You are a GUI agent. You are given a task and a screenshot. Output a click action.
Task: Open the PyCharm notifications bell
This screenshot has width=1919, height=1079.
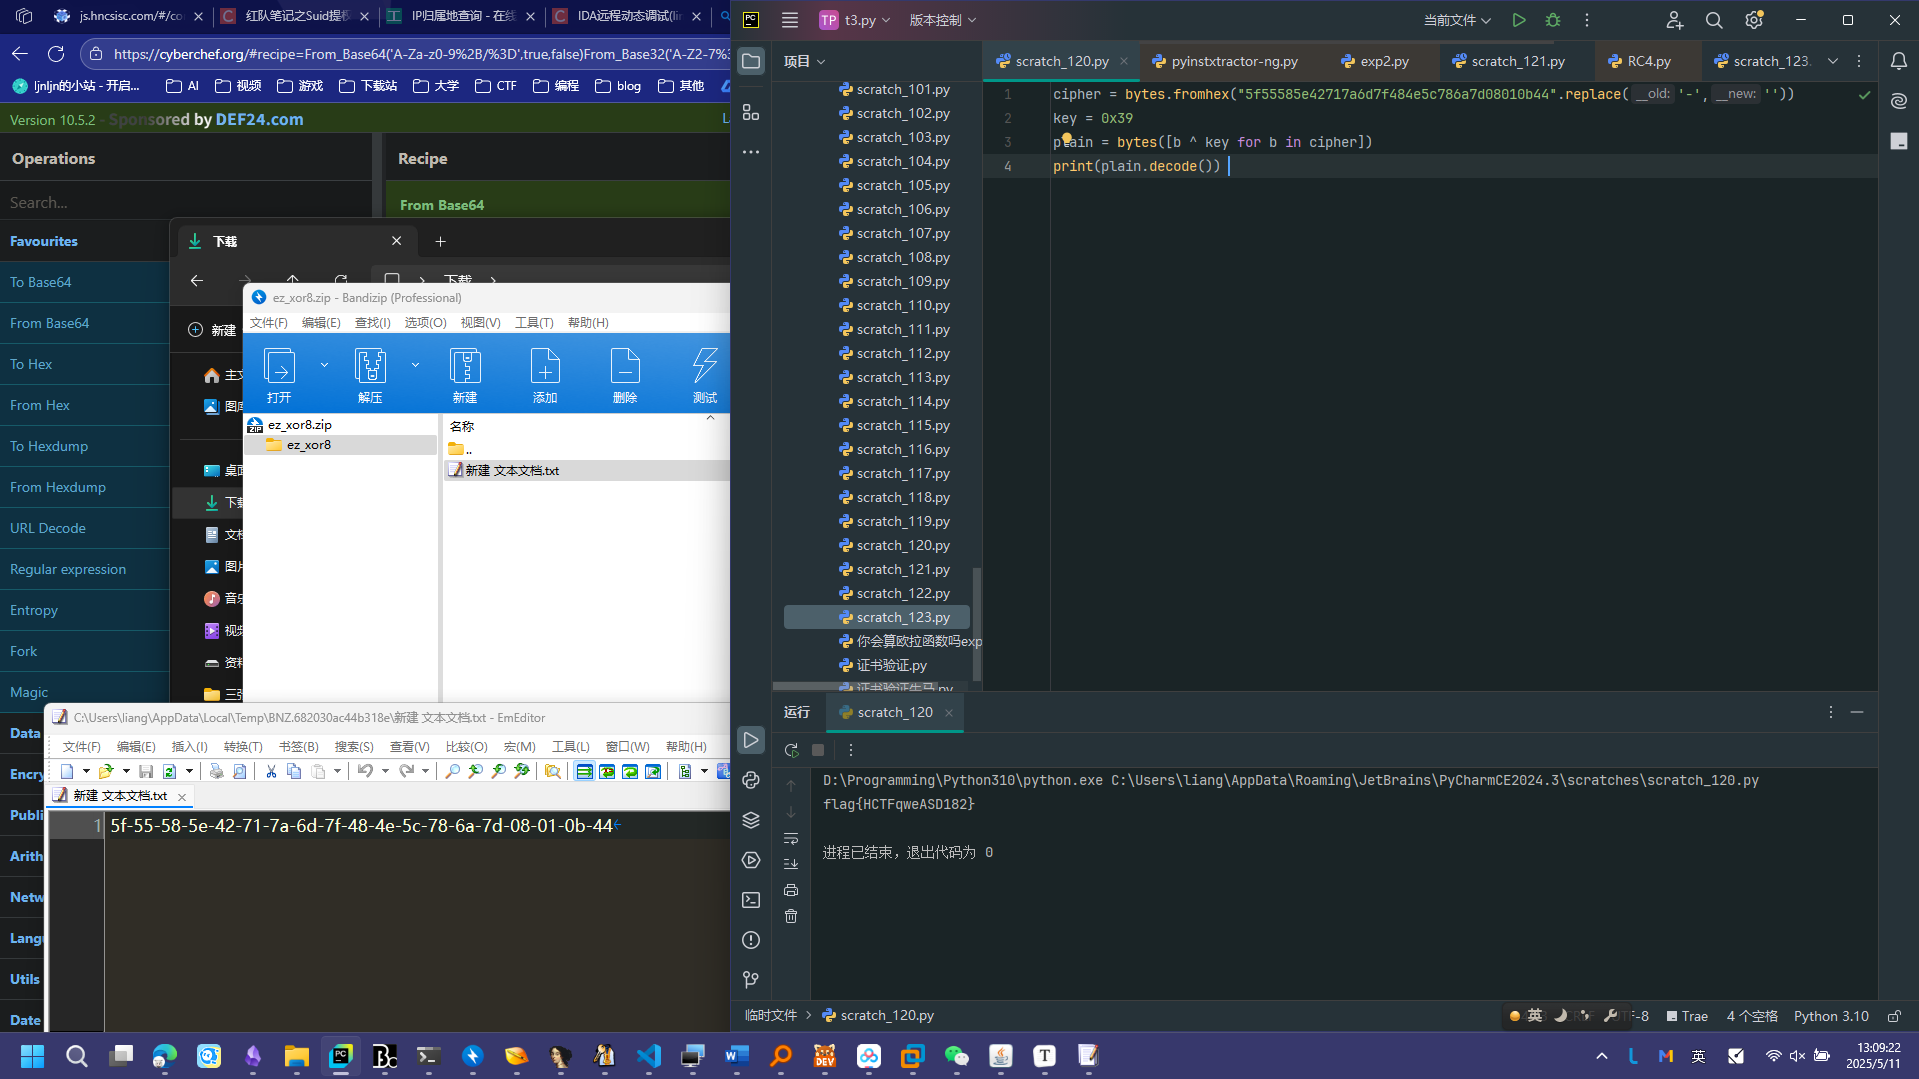coord(1898,61)
